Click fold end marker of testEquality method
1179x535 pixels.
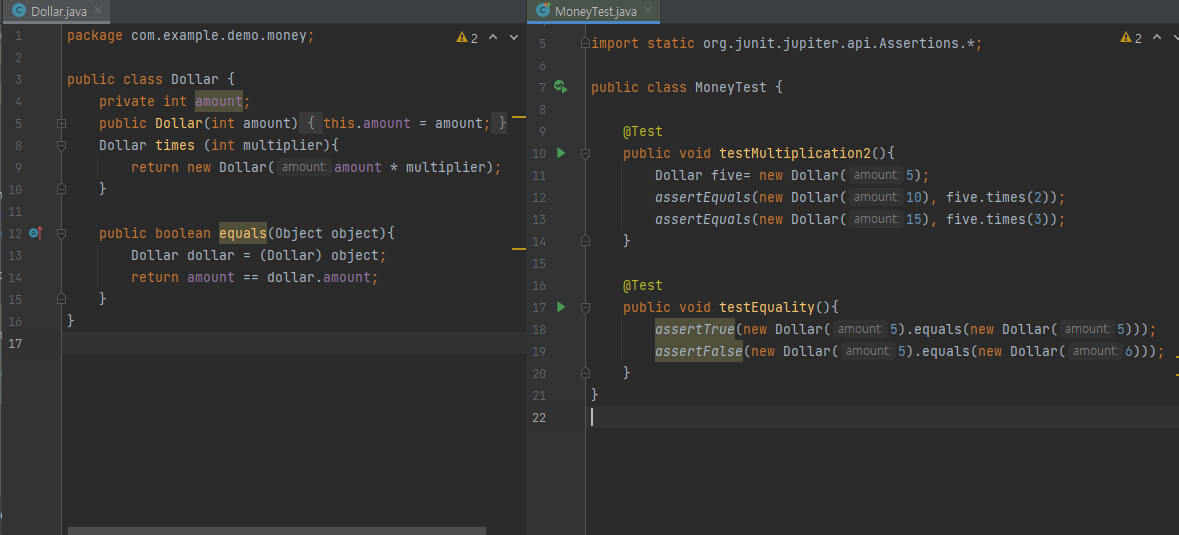tap(586, 373)
